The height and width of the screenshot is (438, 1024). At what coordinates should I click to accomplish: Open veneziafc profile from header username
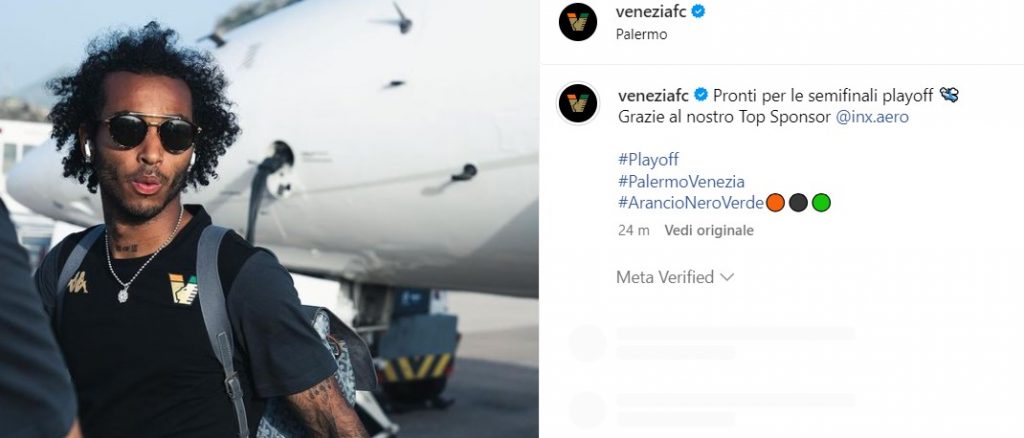point(651,11)
